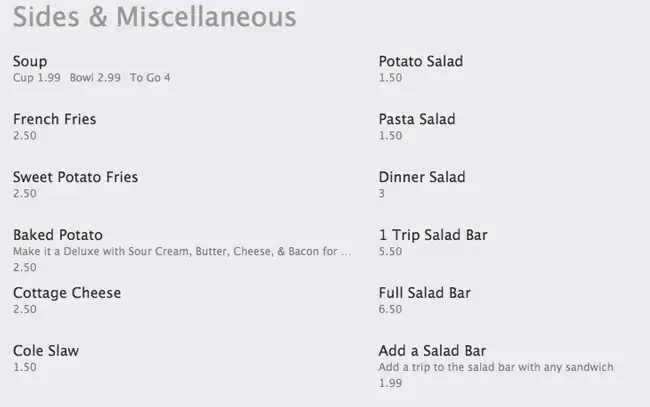The image size is (650, 407).
Task: Pick the Cottage Cheese side
Action: tap(67, 293)
